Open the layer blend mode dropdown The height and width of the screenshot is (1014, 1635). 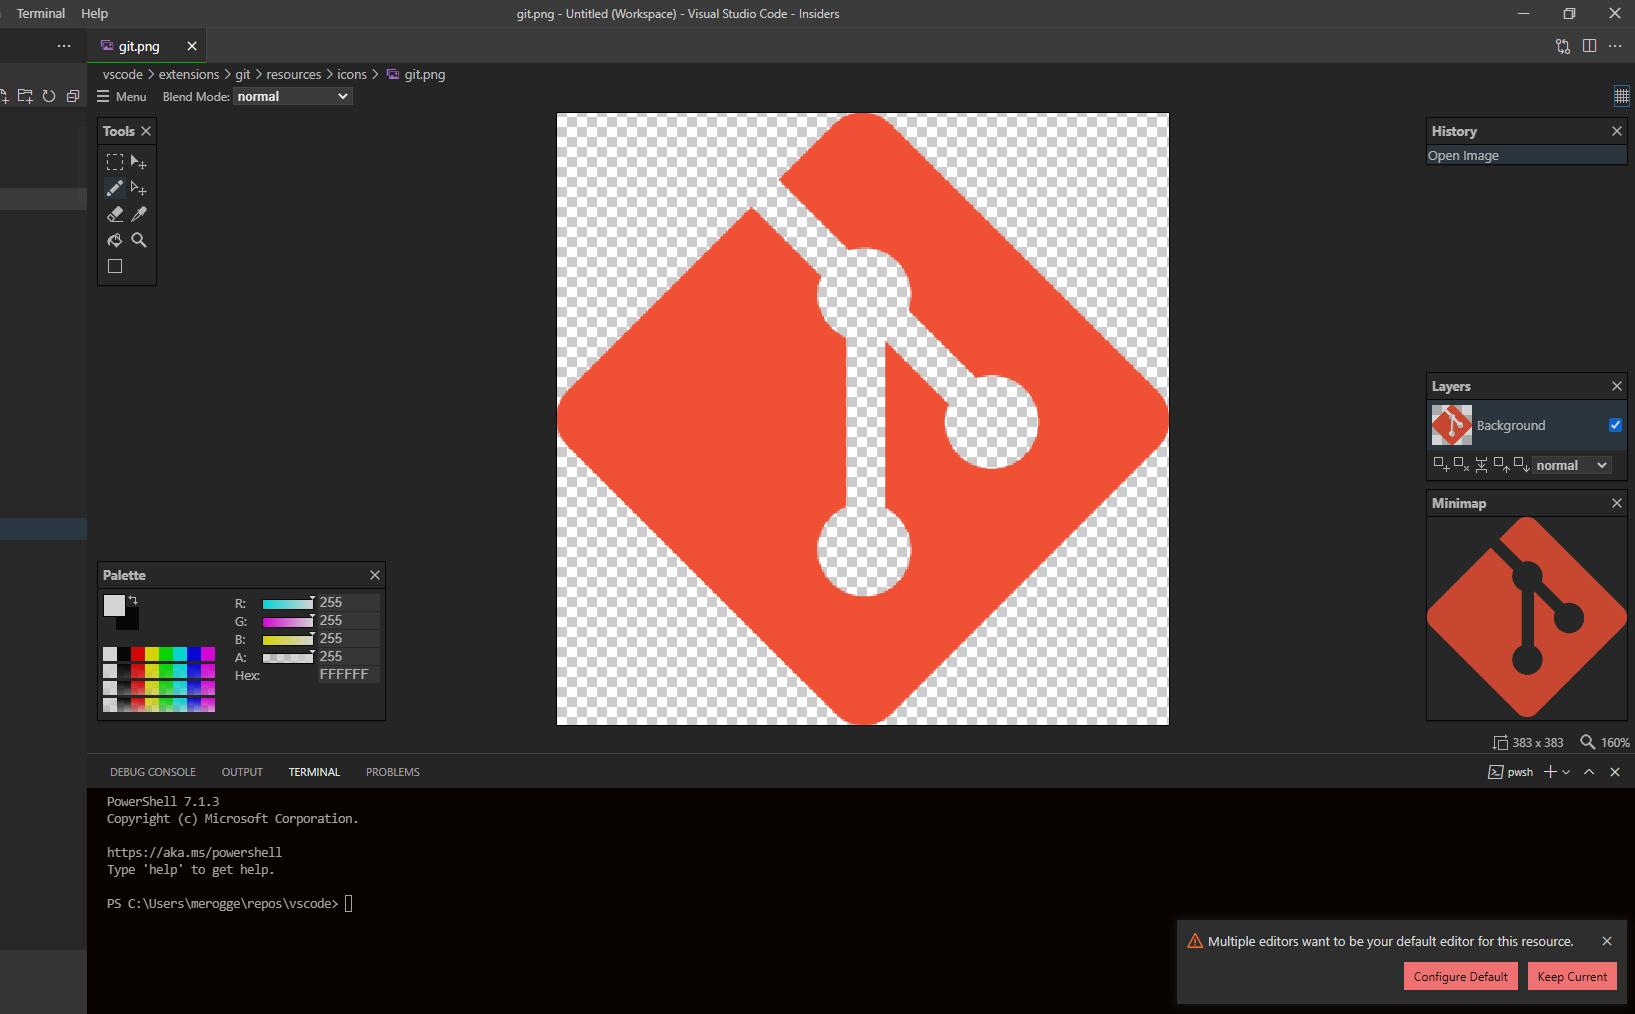point(1572,465)
